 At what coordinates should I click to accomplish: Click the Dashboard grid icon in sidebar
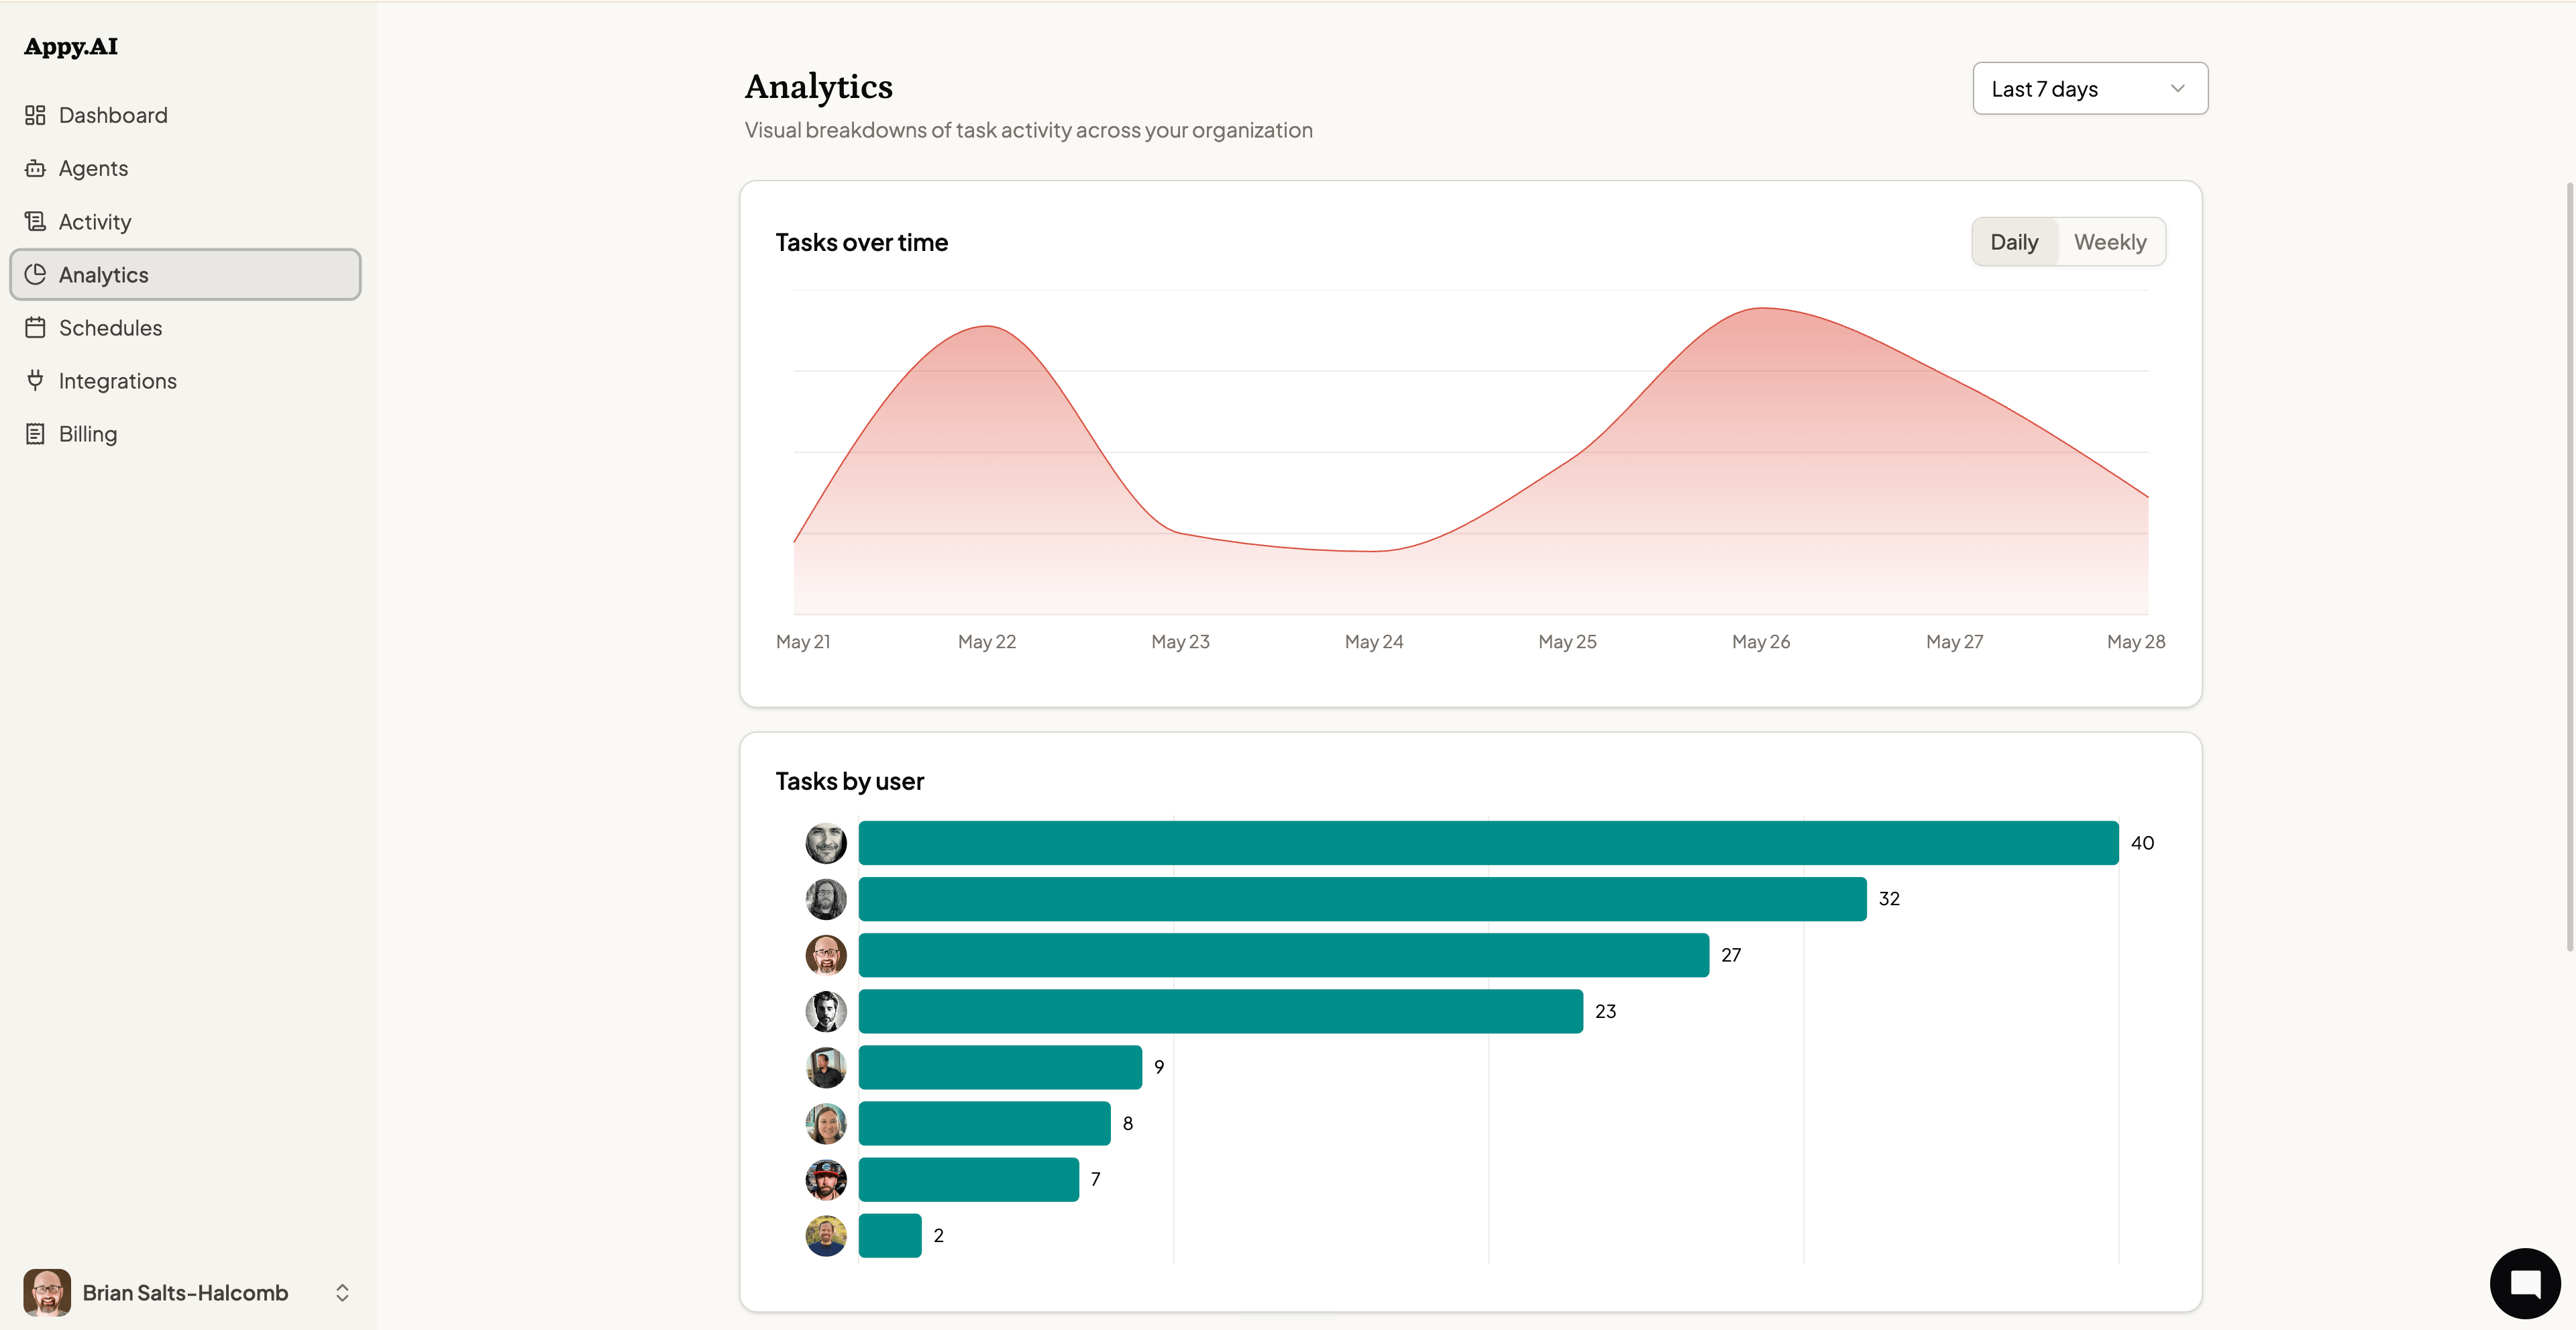click(x=35, y=115)
